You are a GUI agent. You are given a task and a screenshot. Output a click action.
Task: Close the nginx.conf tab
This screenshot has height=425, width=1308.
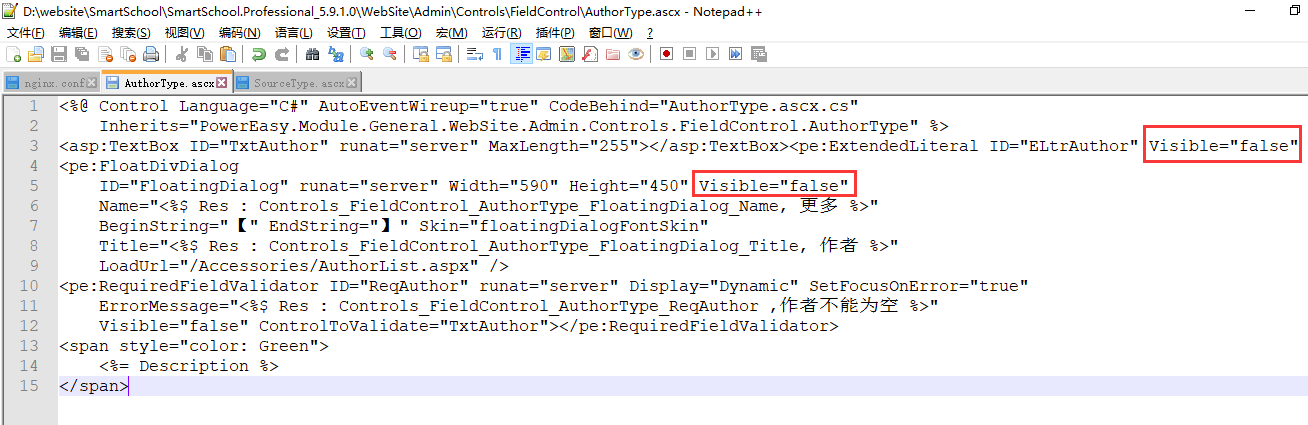click(92, 83)
